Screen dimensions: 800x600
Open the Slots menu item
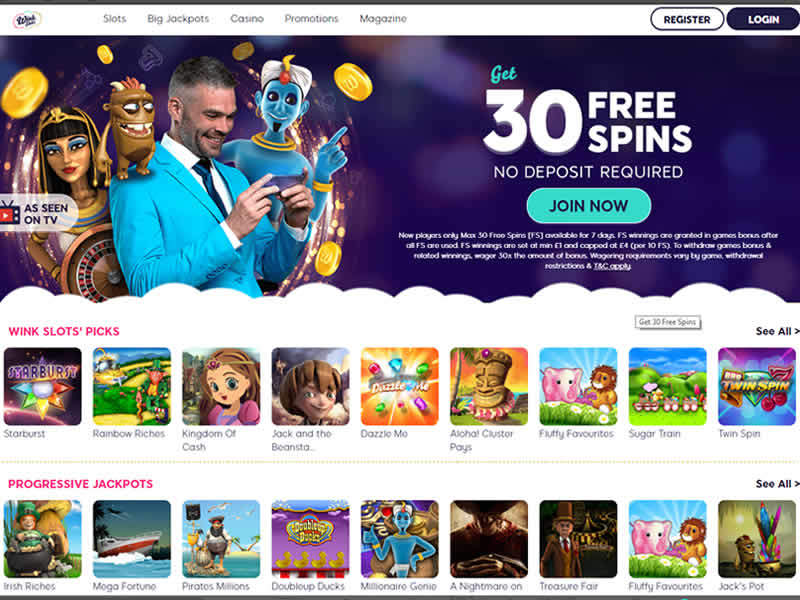tap(114, 19)
